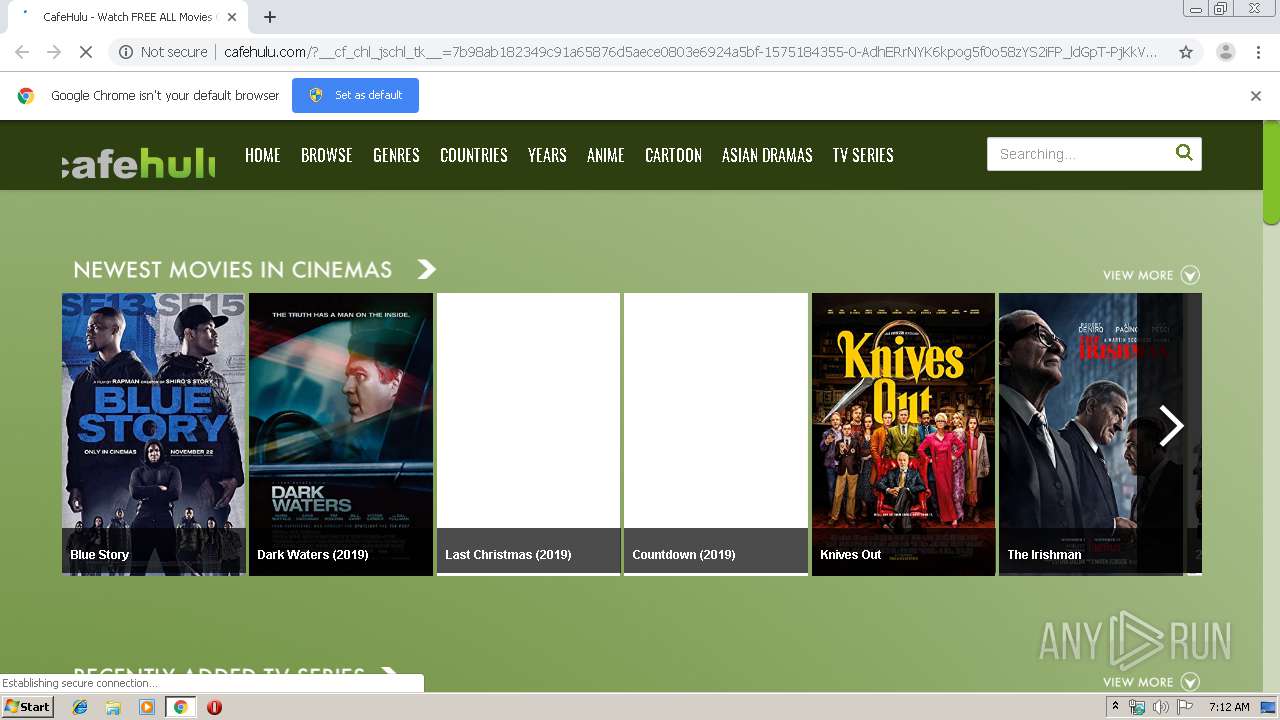Open the CARTOON section
Image resolution: width=1280 pixels, height=720 pixels.
pyautogui.click(x=673, y=155)
